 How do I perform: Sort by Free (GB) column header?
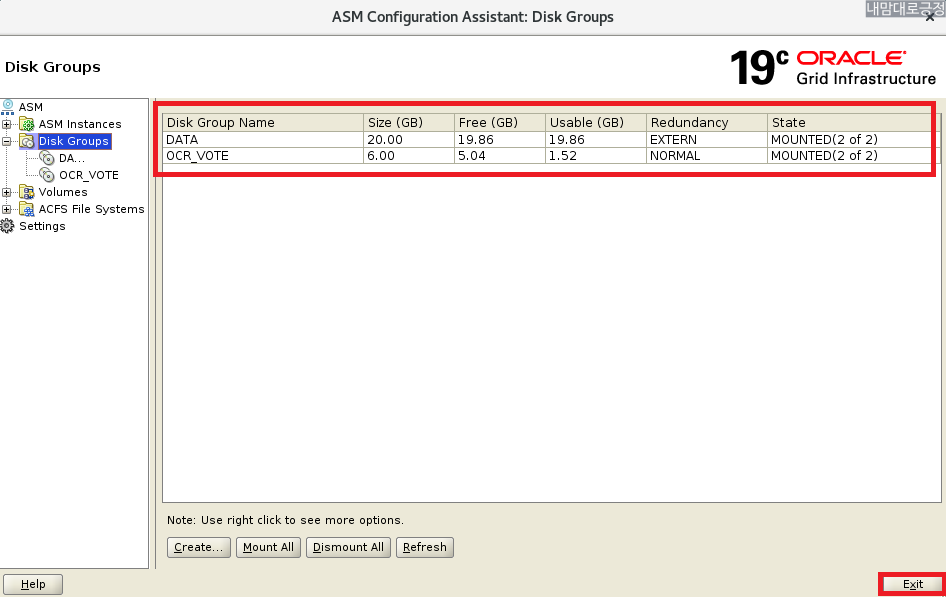[500, 122]
